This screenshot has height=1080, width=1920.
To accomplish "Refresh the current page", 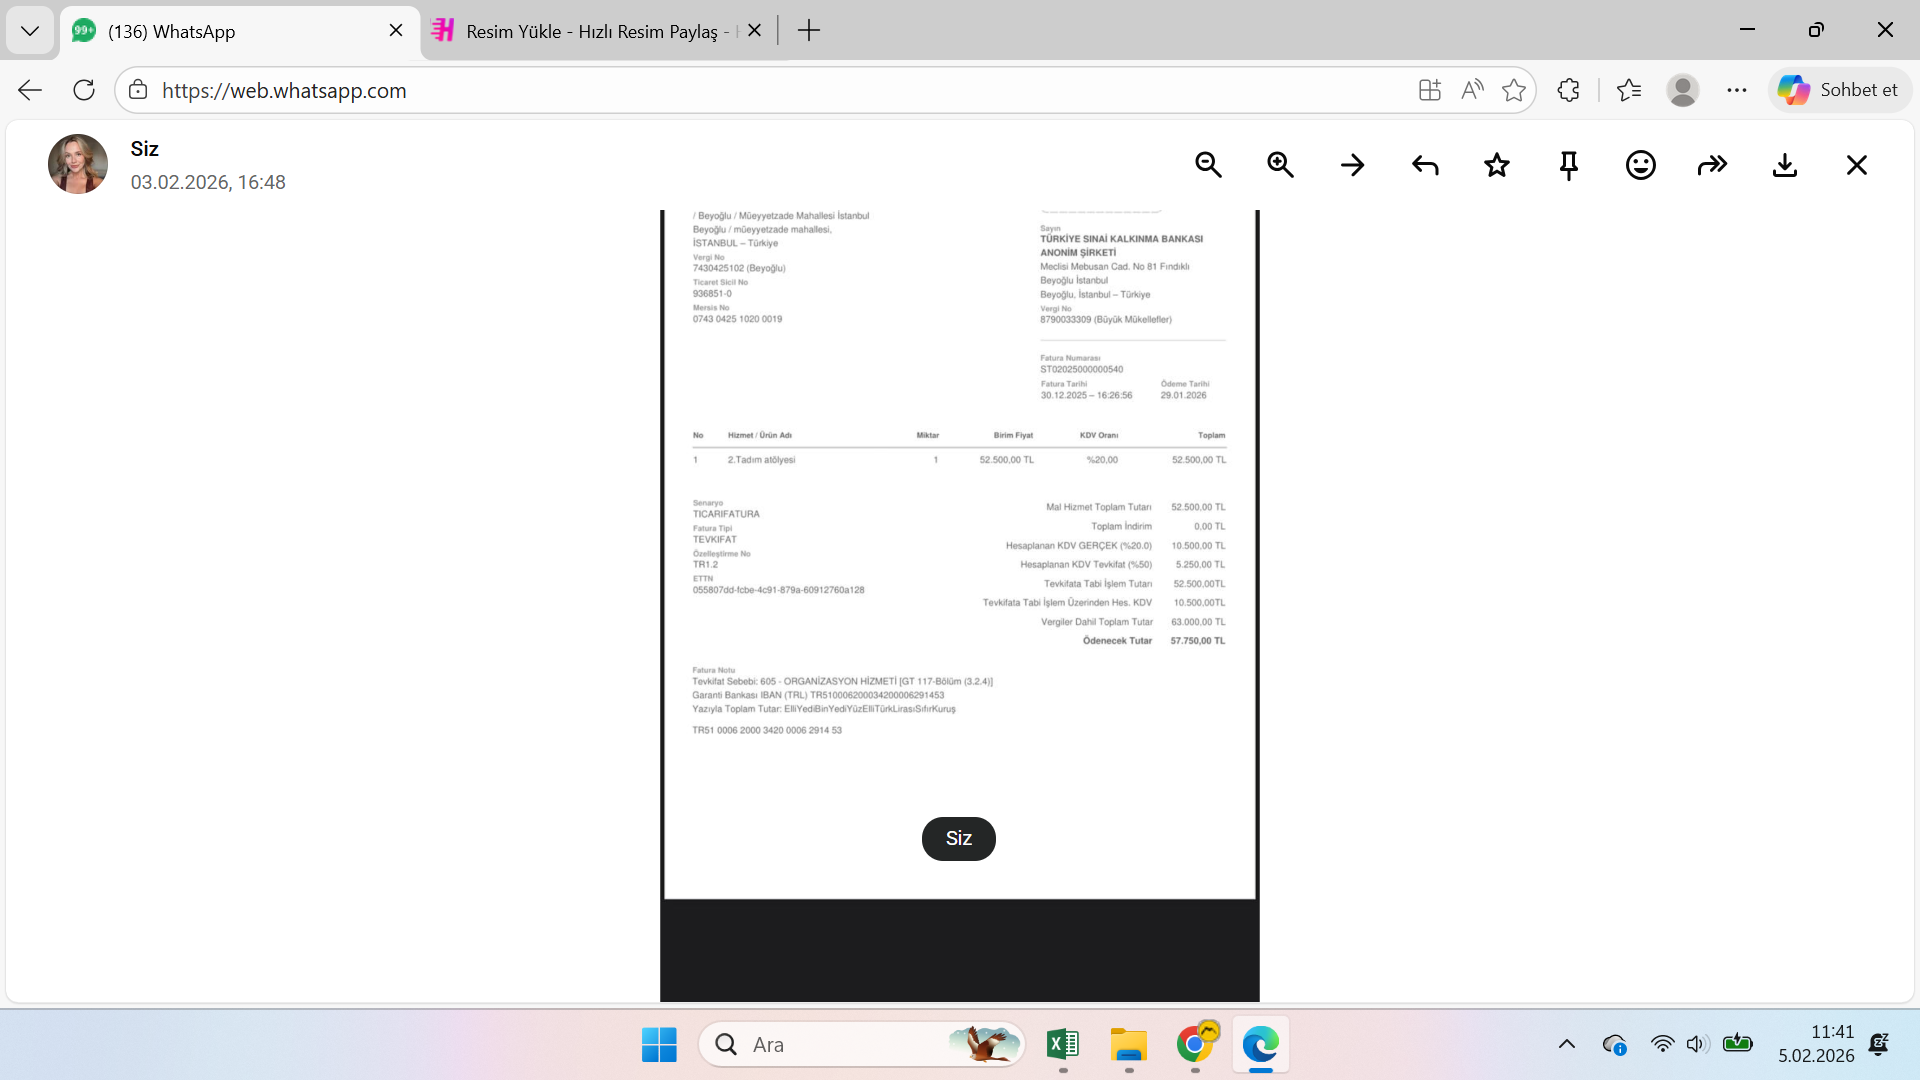I will 84,90.
